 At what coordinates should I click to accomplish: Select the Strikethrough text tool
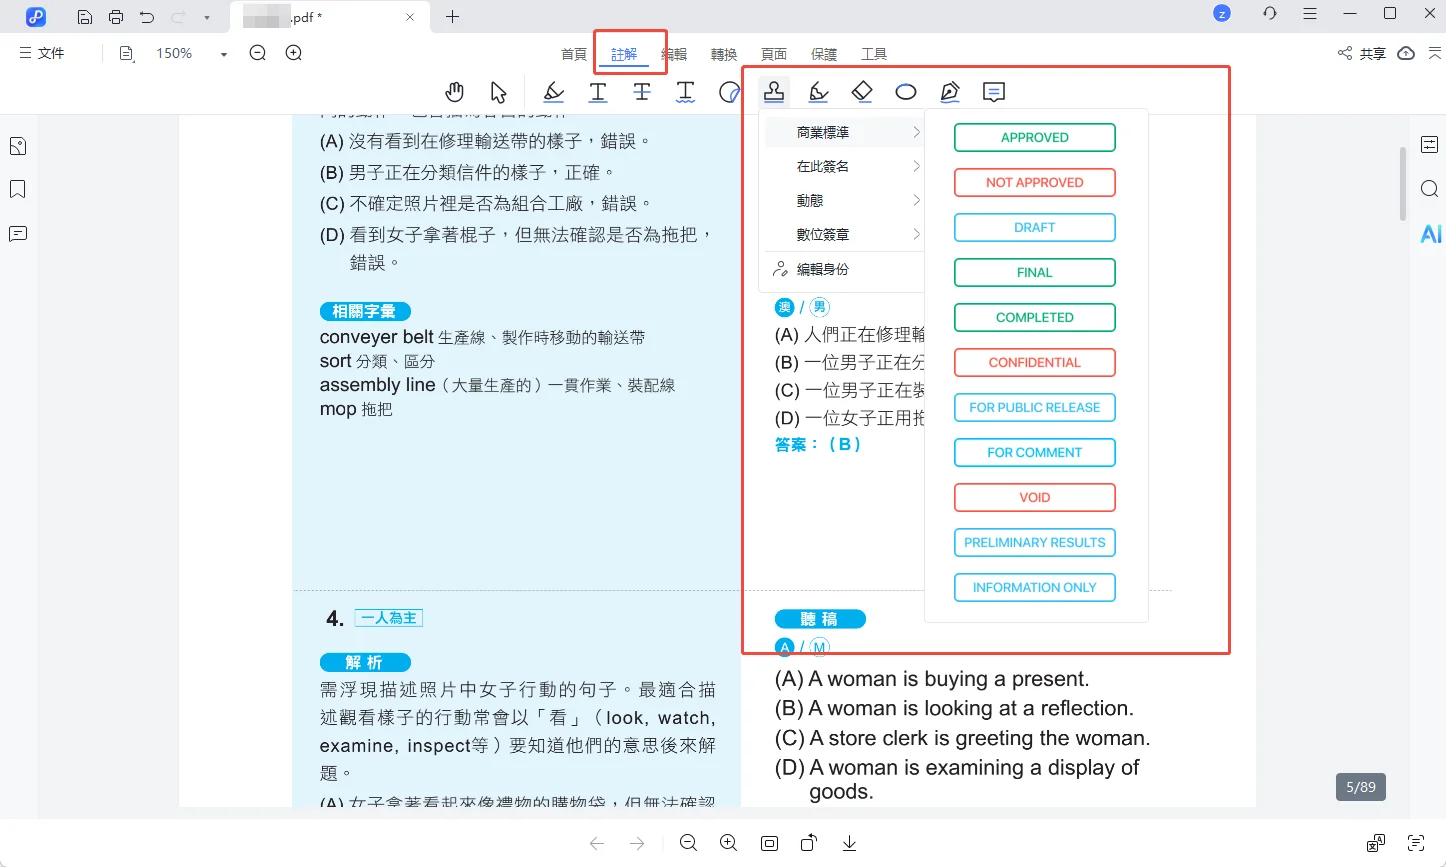(641, 91)
